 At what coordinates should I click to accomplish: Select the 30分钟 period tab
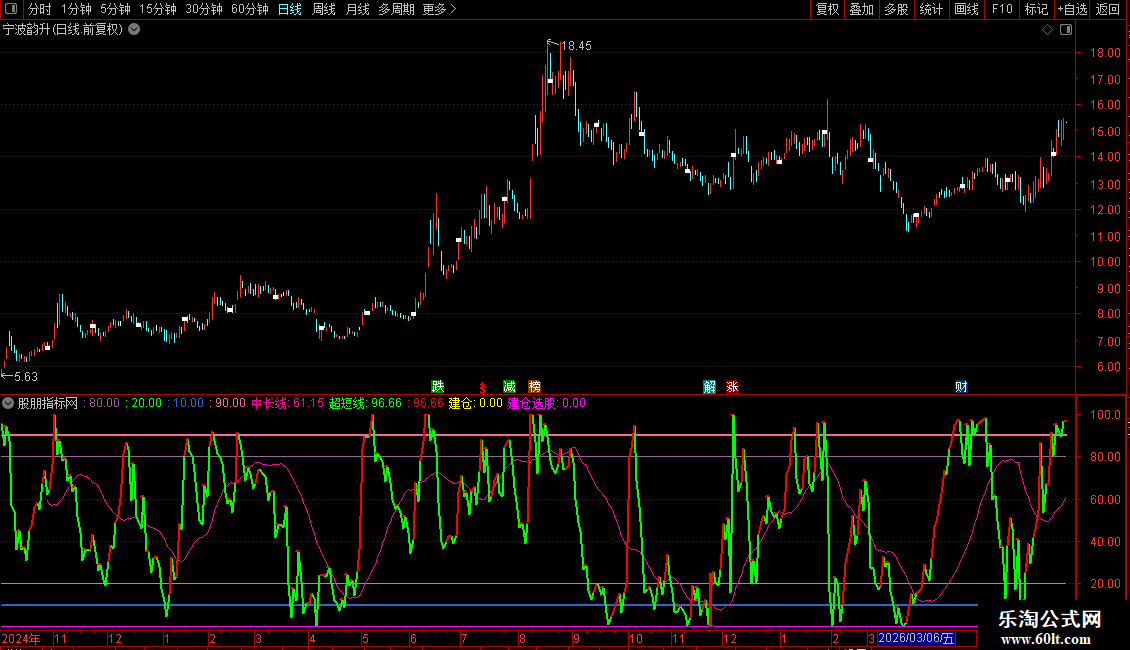click(x=204, y=9)
